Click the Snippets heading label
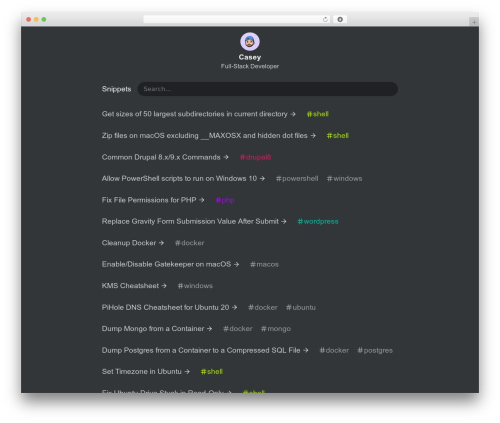500x423 pixels. 116,89
